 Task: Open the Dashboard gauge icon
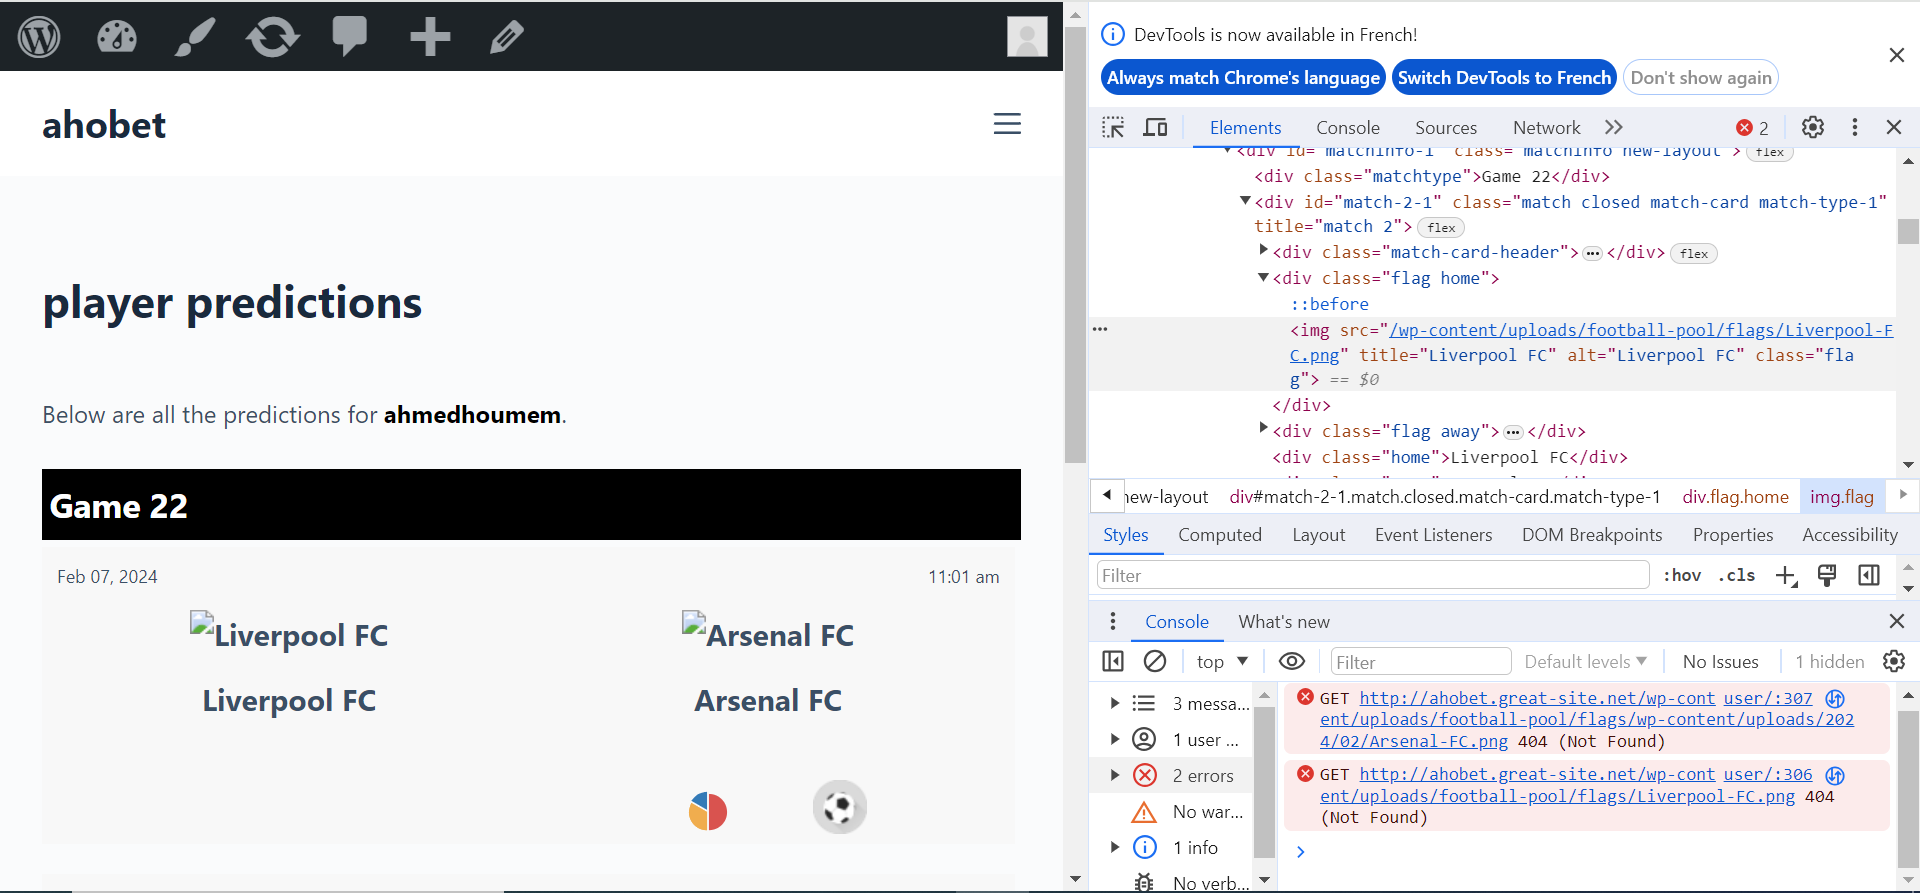(116, 37)
